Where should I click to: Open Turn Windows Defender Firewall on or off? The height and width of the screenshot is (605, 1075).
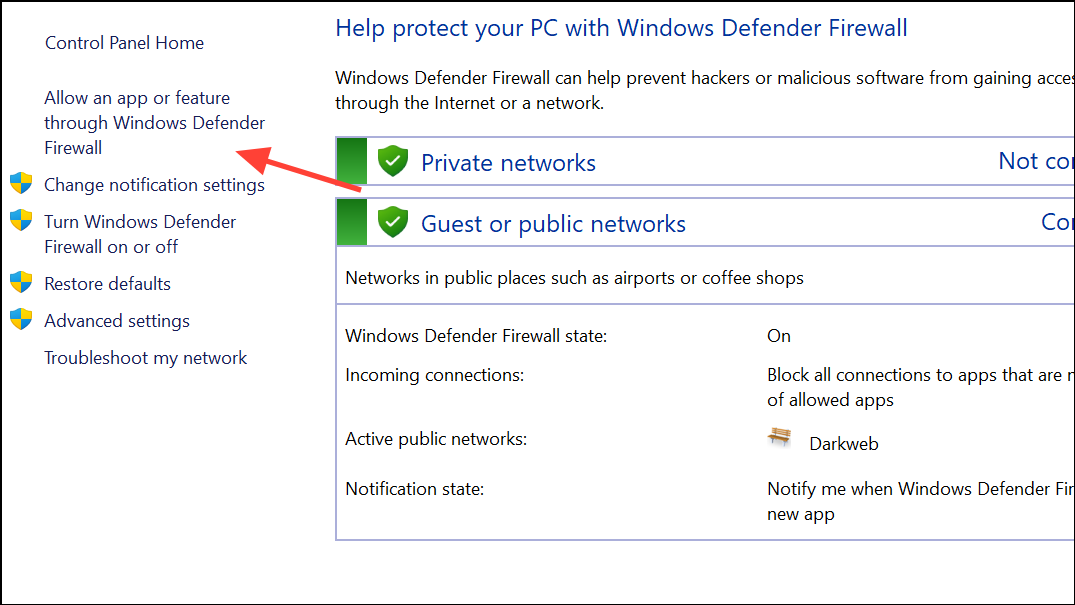point(140,234)
